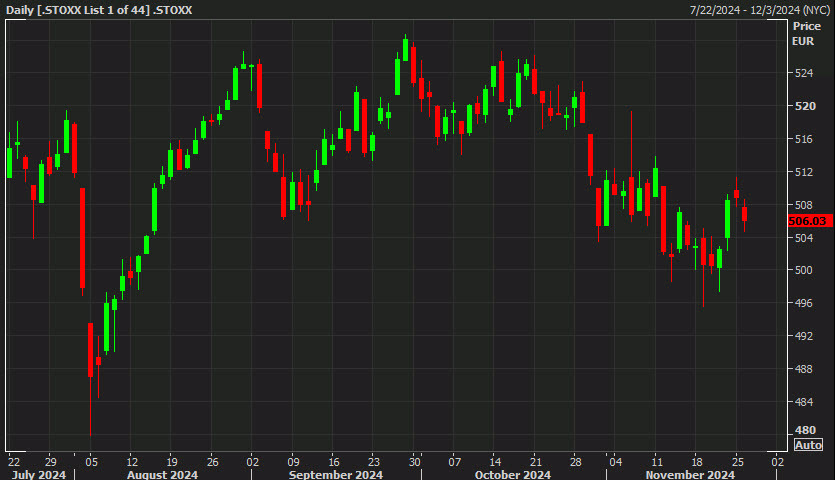Click the date label 25 on the time axis
The width and height of the screenshot is (835, 480).
(x=738, y=462)
